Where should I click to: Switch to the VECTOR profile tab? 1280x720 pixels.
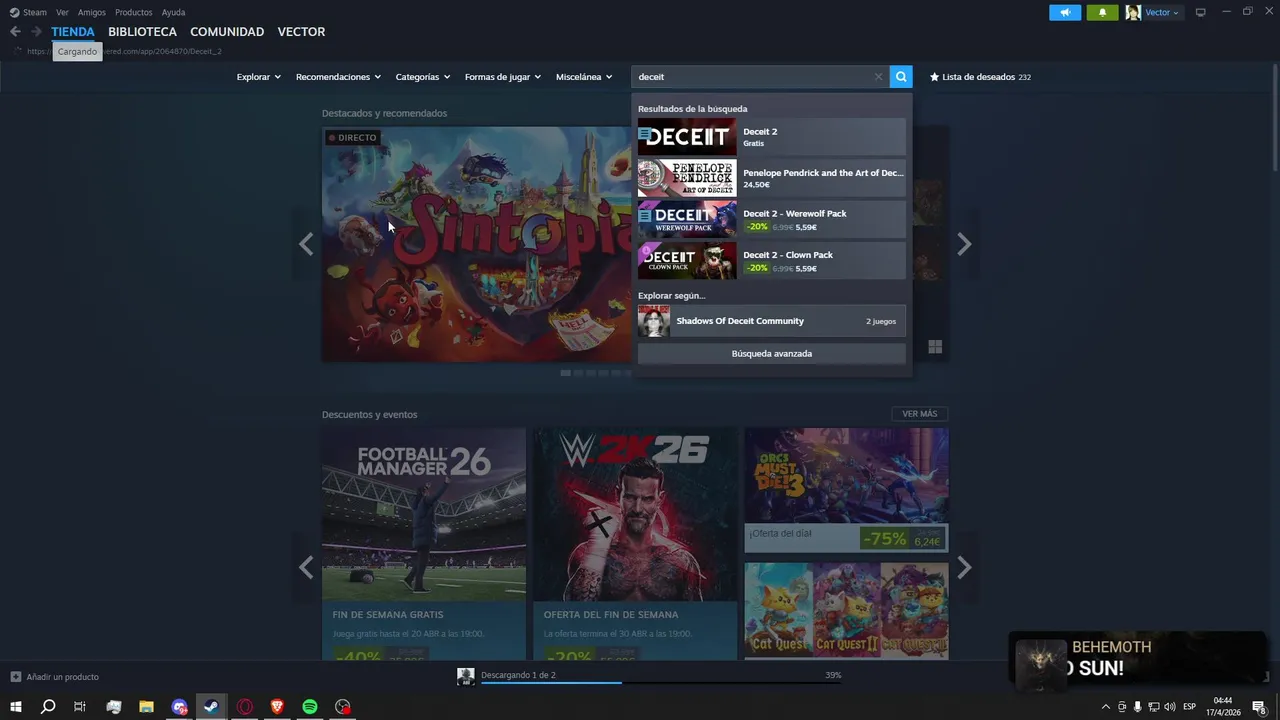301,32
